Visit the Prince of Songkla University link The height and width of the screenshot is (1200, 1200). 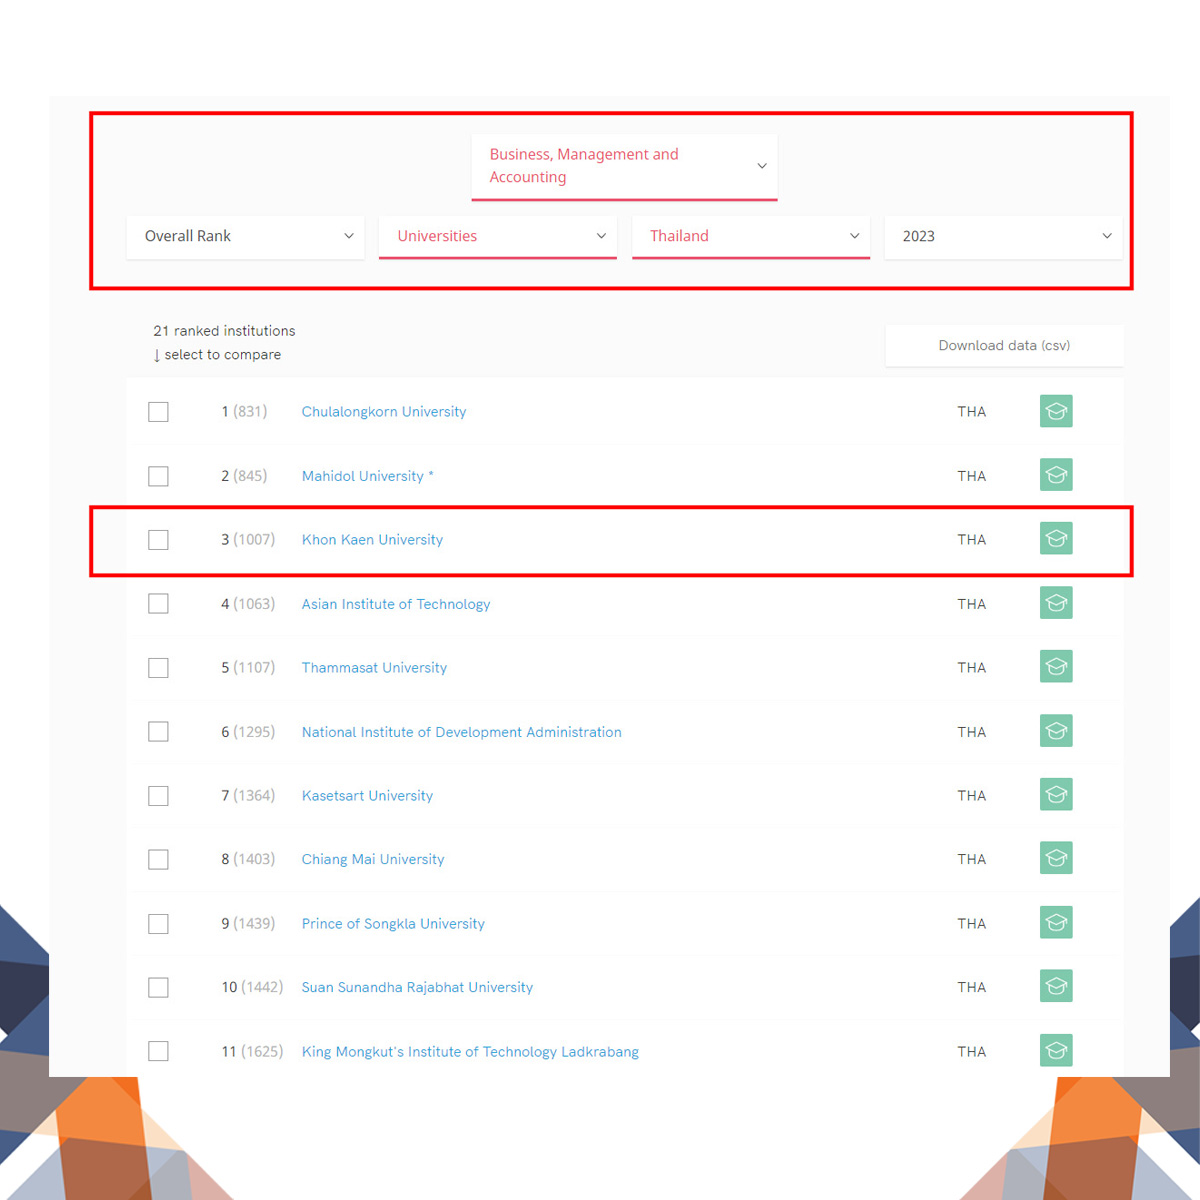[x=393, y=923]
